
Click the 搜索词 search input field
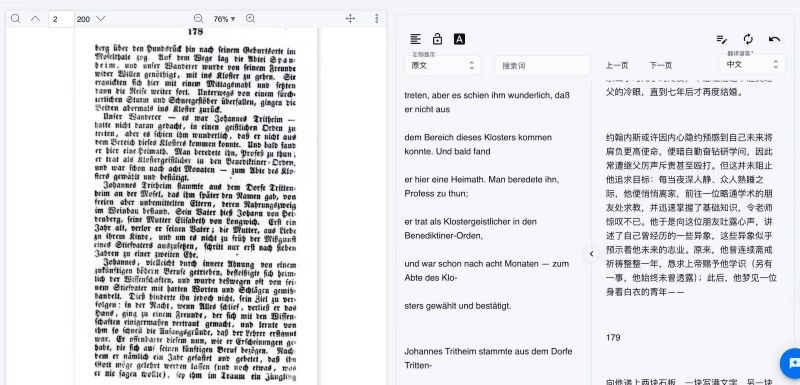pos(542,65)
